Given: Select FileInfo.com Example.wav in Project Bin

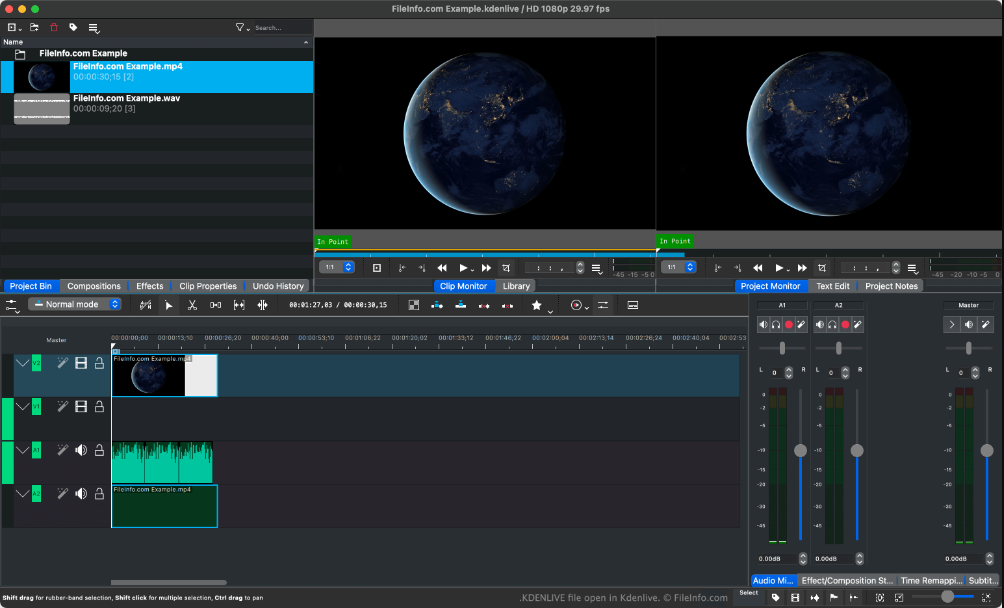Looking at the screenshot, I should point(126,99).
